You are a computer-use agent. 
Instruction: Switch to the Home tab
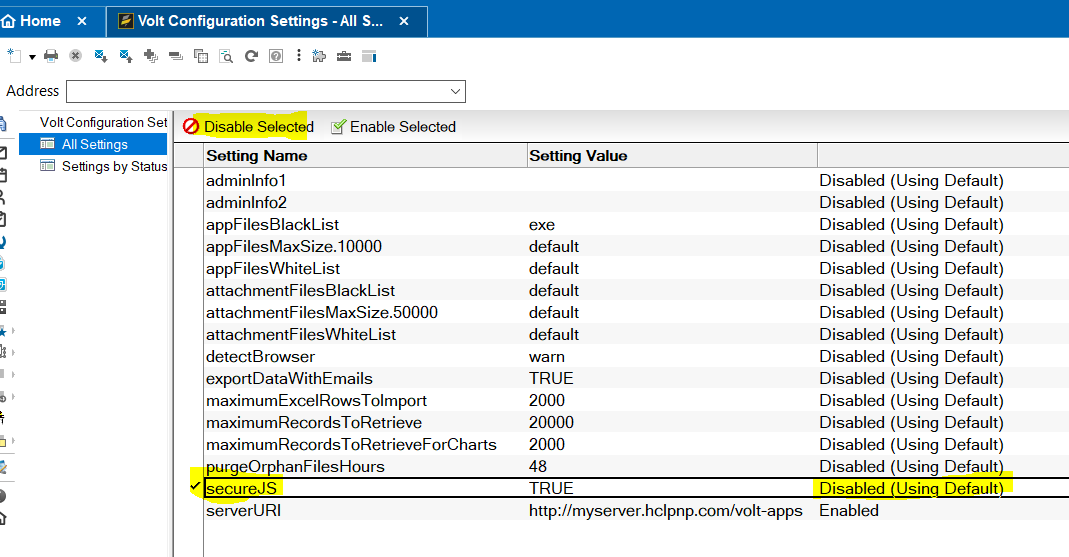[x=40, y=21]
